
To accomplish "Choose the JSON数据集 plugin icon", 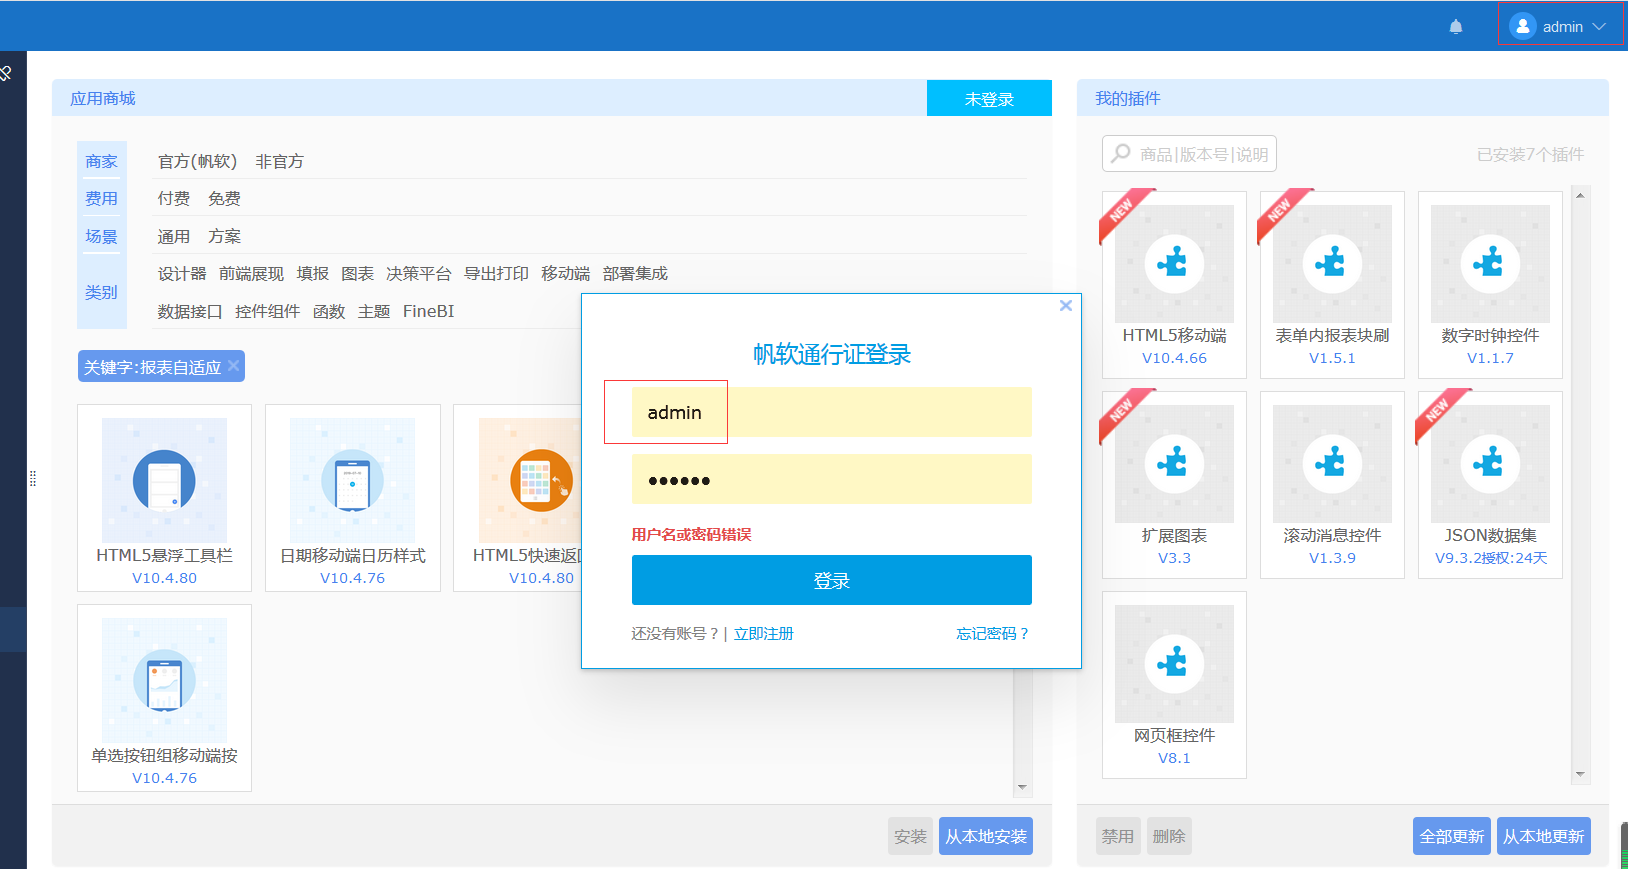I will click(1490, 464).
